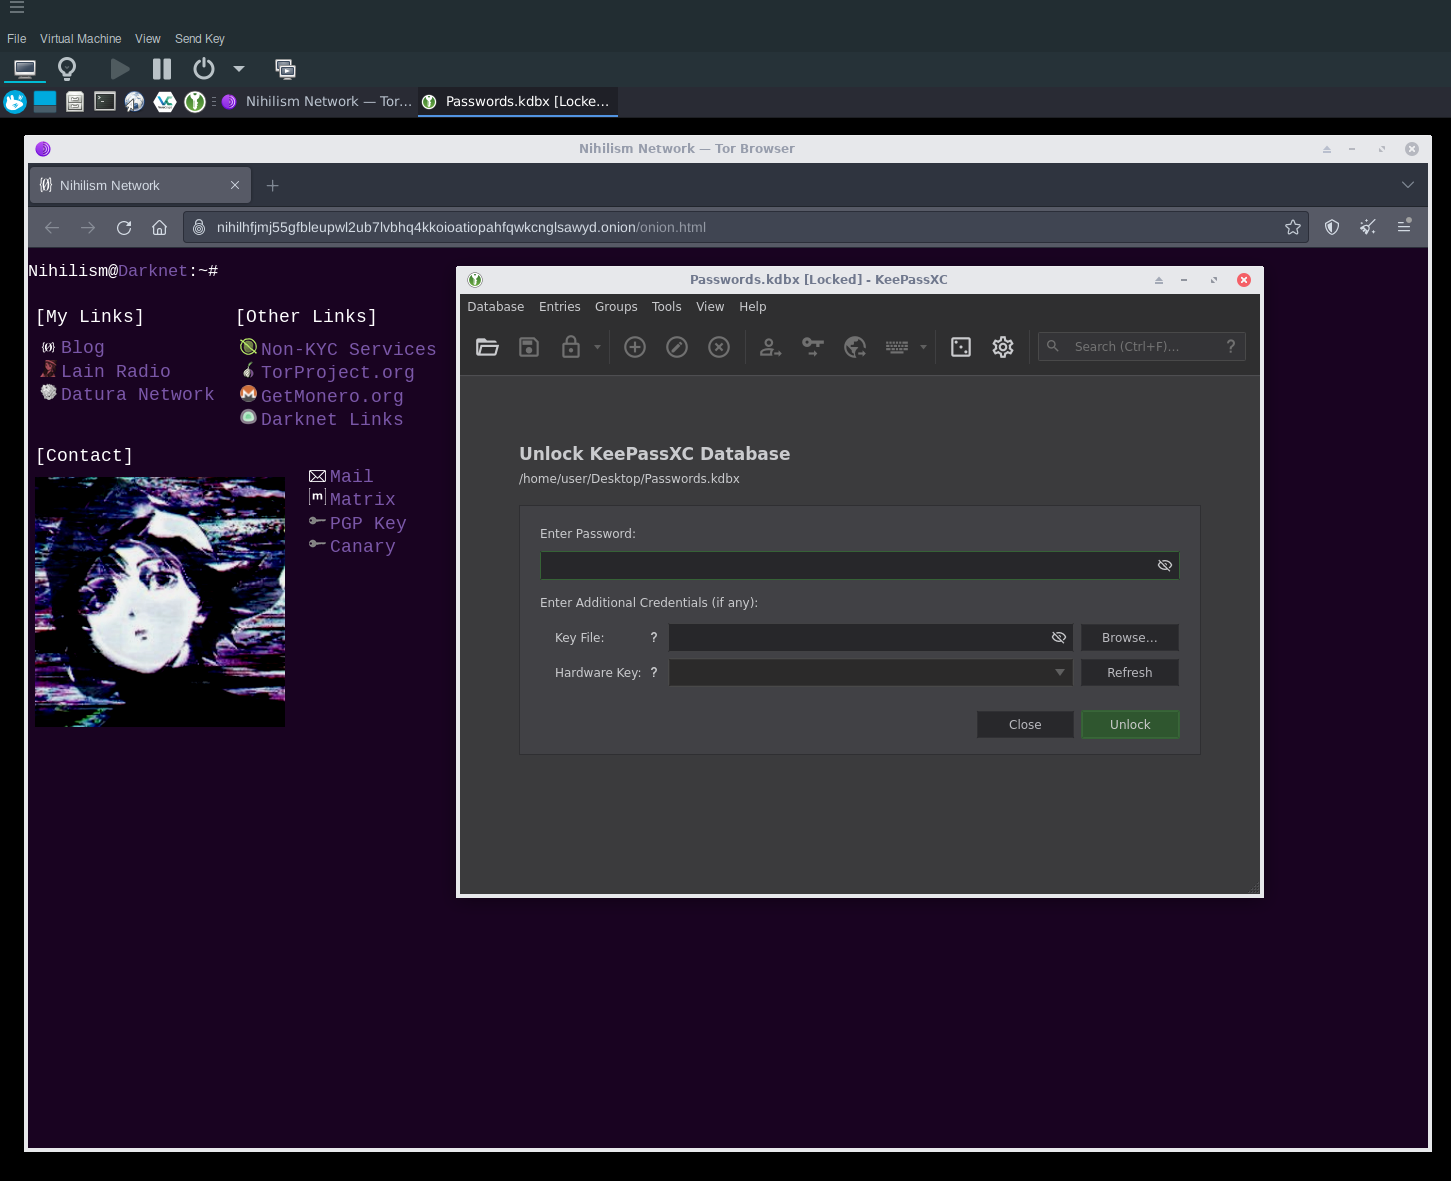
Task: Click Browse... for the key file
Action: [x=1130, y=637]
